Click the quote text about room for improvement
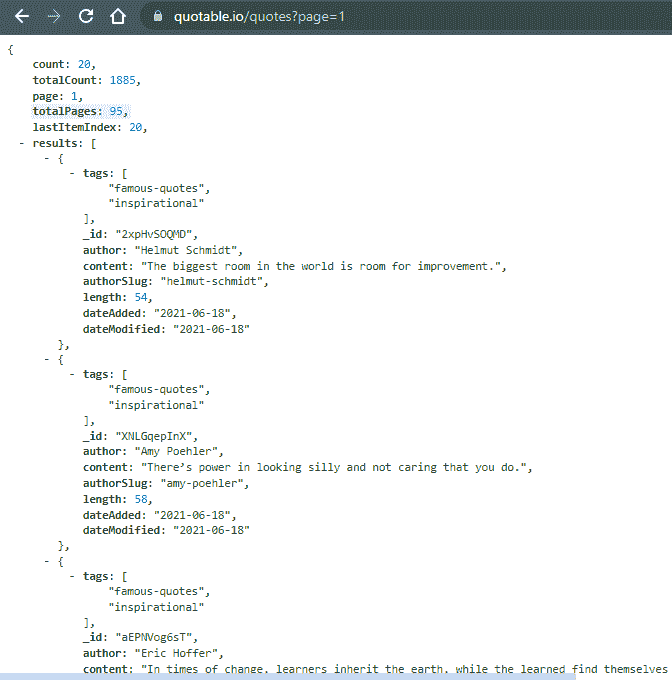 point(324,266)
